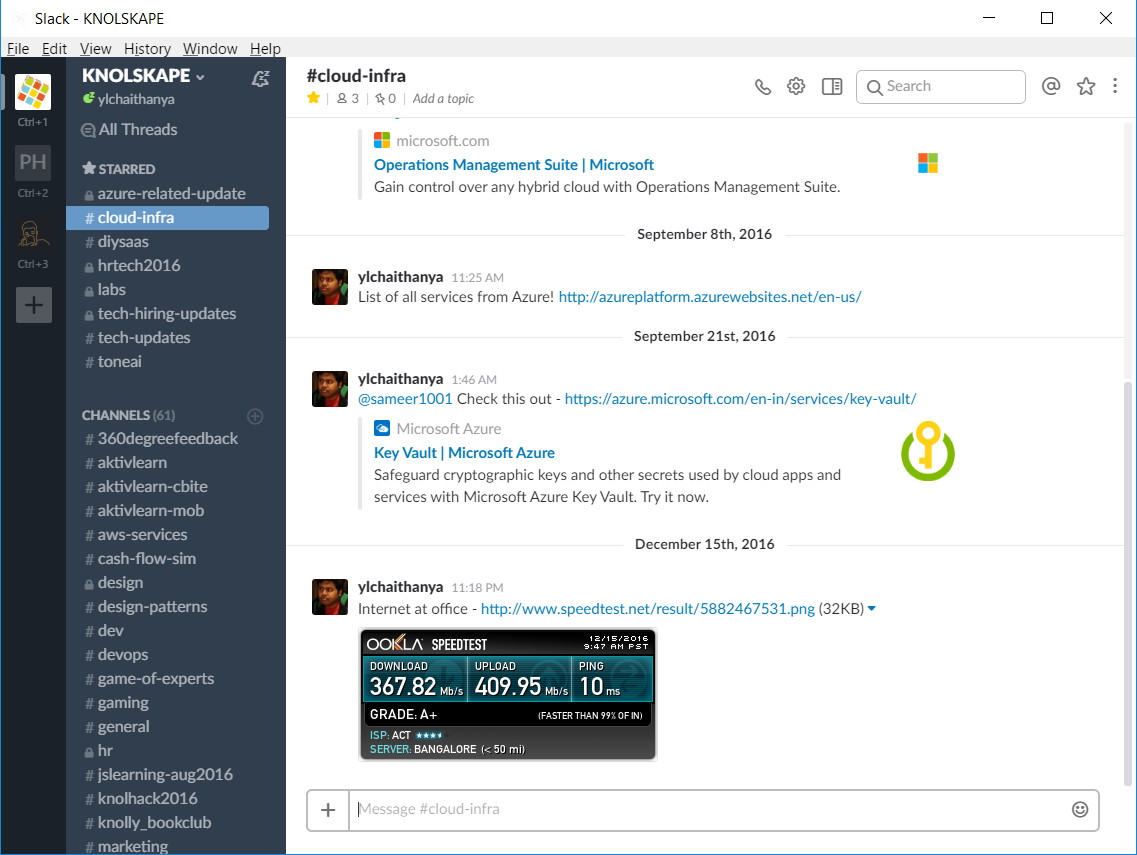The image size is (1137, 855).
Task: Click the ylchaithanya username under KNOLSKAPE
Action: pyautogui.click(x=136, y=99)
